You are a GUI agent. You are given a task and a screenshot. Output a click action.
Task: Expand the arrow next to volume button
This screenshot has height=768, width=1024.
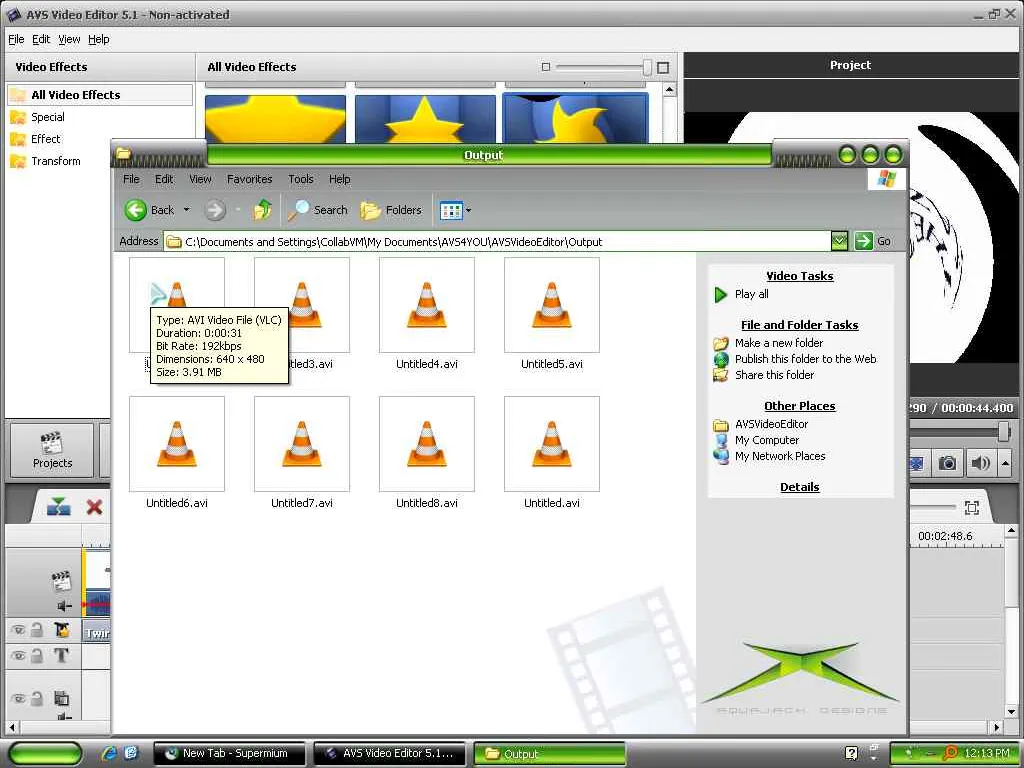[1006, 463]
